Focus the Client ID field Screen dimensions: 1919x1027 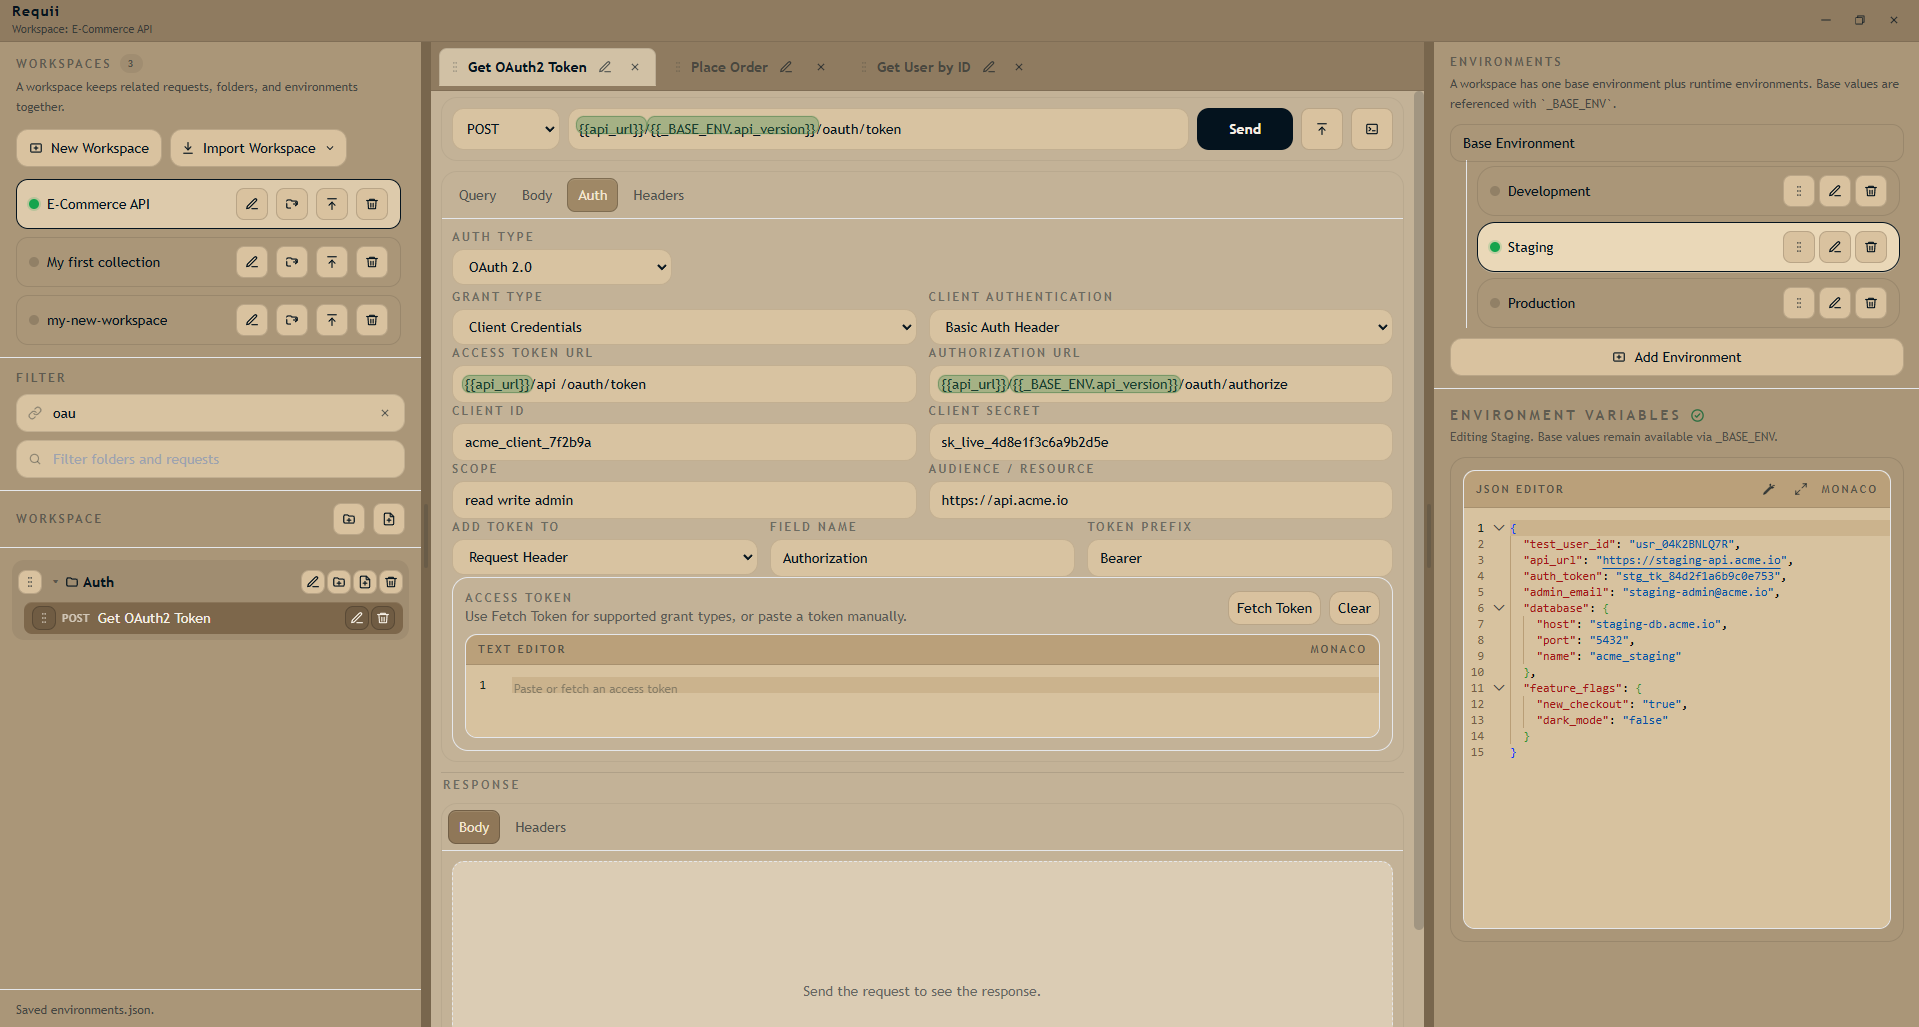684,442
